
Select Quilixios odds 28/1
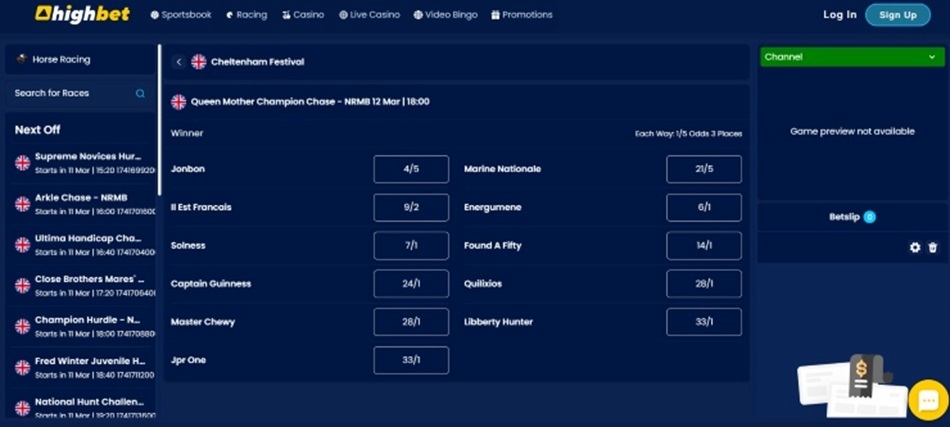(x=704, y=283)
